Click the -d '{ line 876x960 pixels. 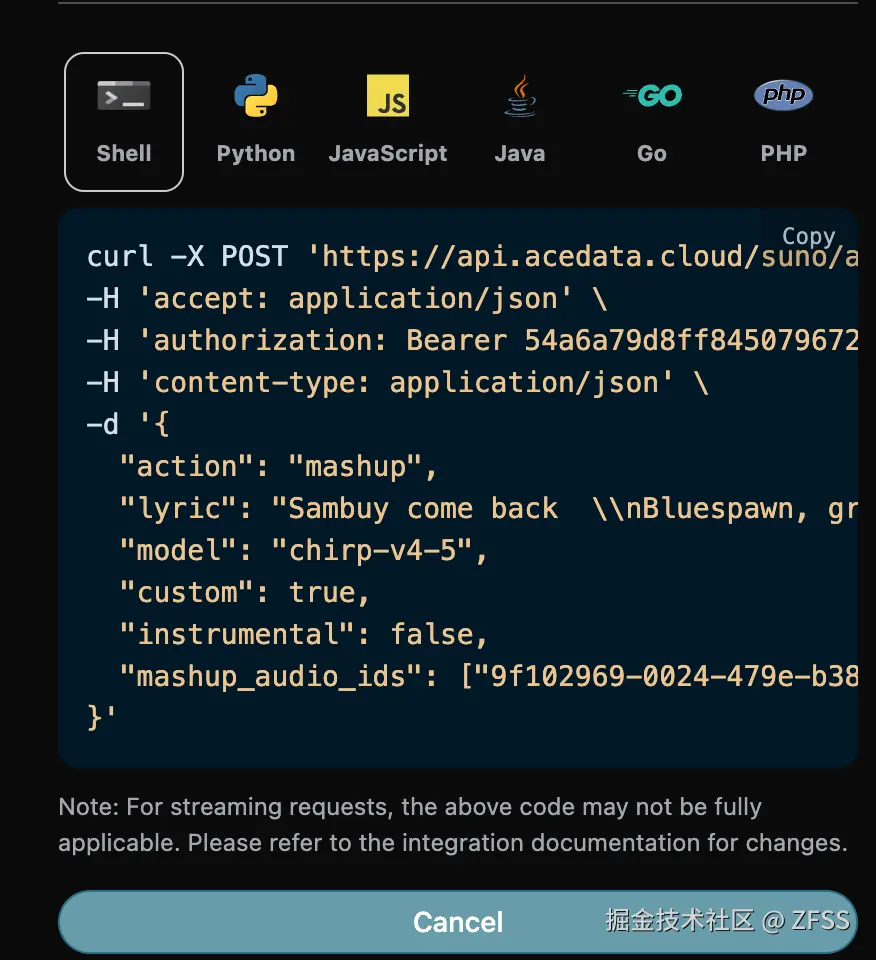[128, 424]
